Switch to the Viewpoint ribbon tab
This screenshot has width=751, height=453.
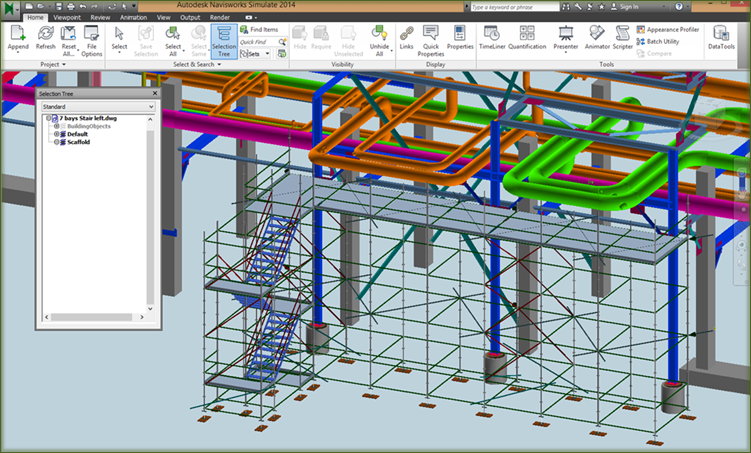pos(68,17)
